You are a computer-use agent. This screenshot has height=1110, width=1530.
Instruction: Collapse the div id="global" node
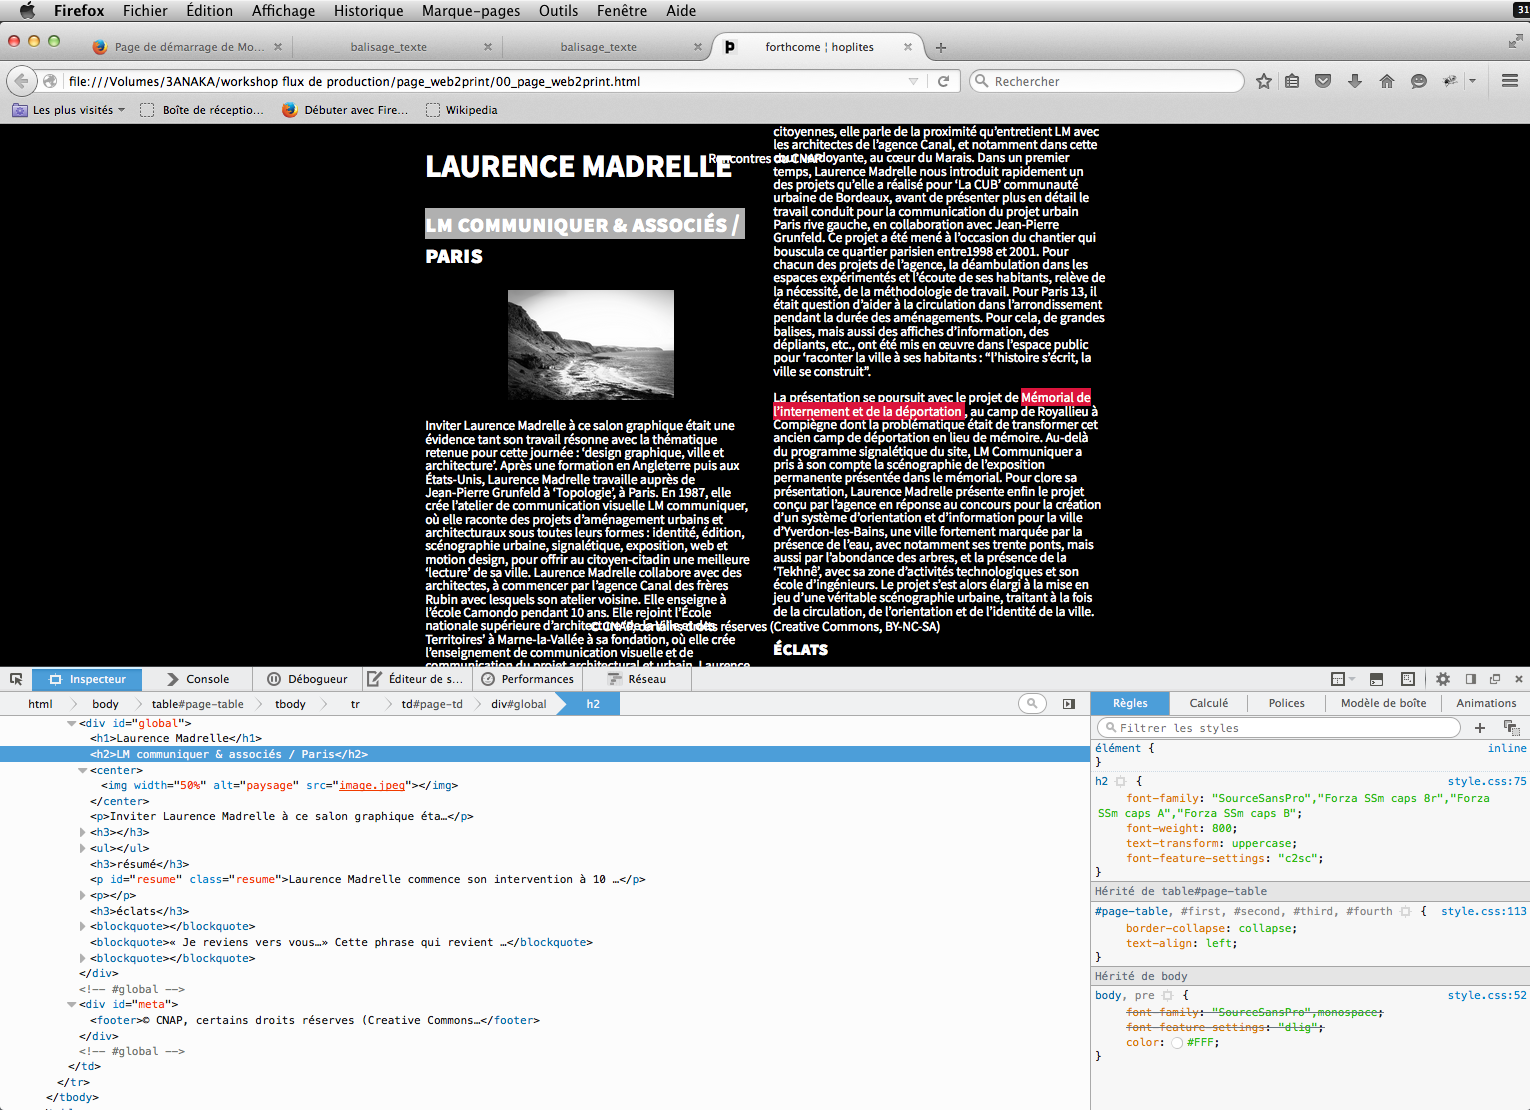pos(71,723)
